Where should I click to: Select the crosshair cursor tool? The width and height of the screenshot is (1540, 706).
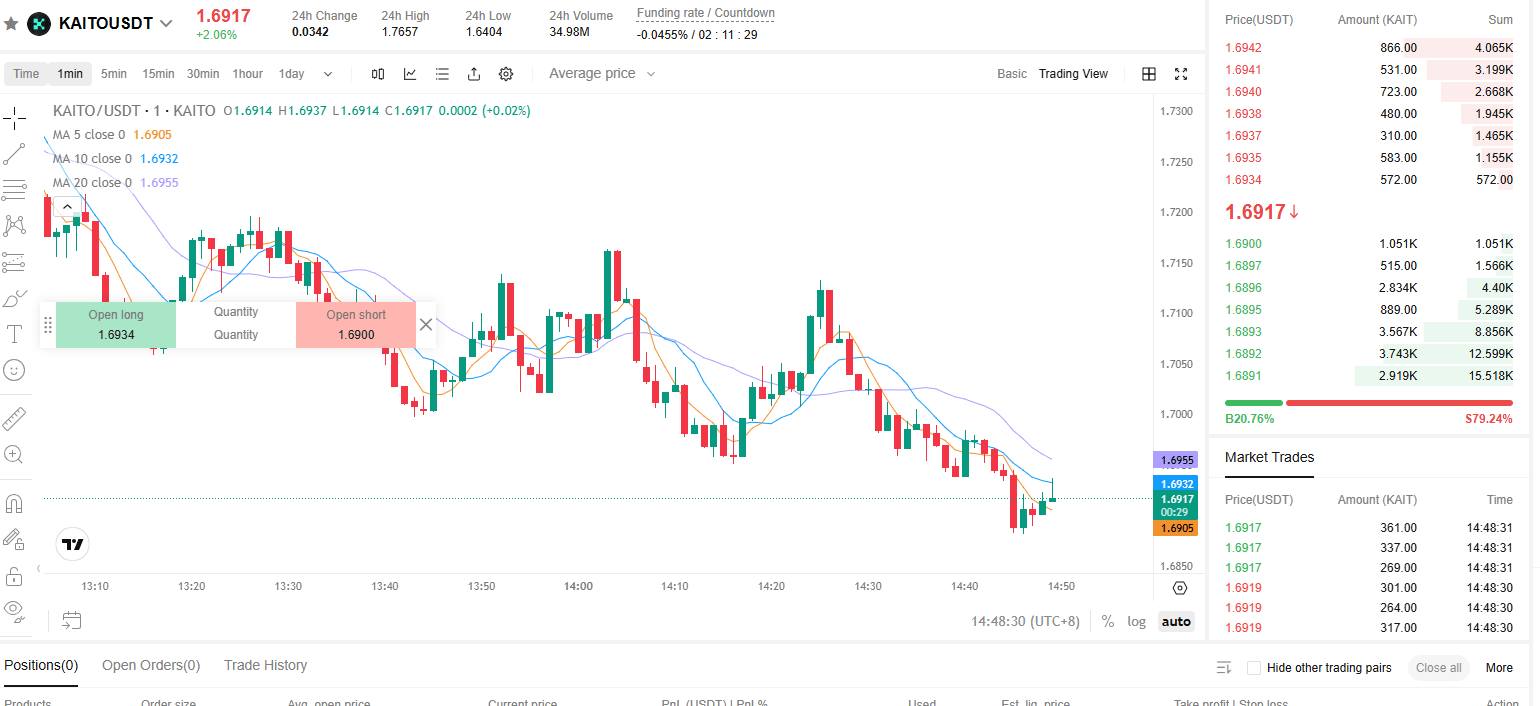coord(14,119)
